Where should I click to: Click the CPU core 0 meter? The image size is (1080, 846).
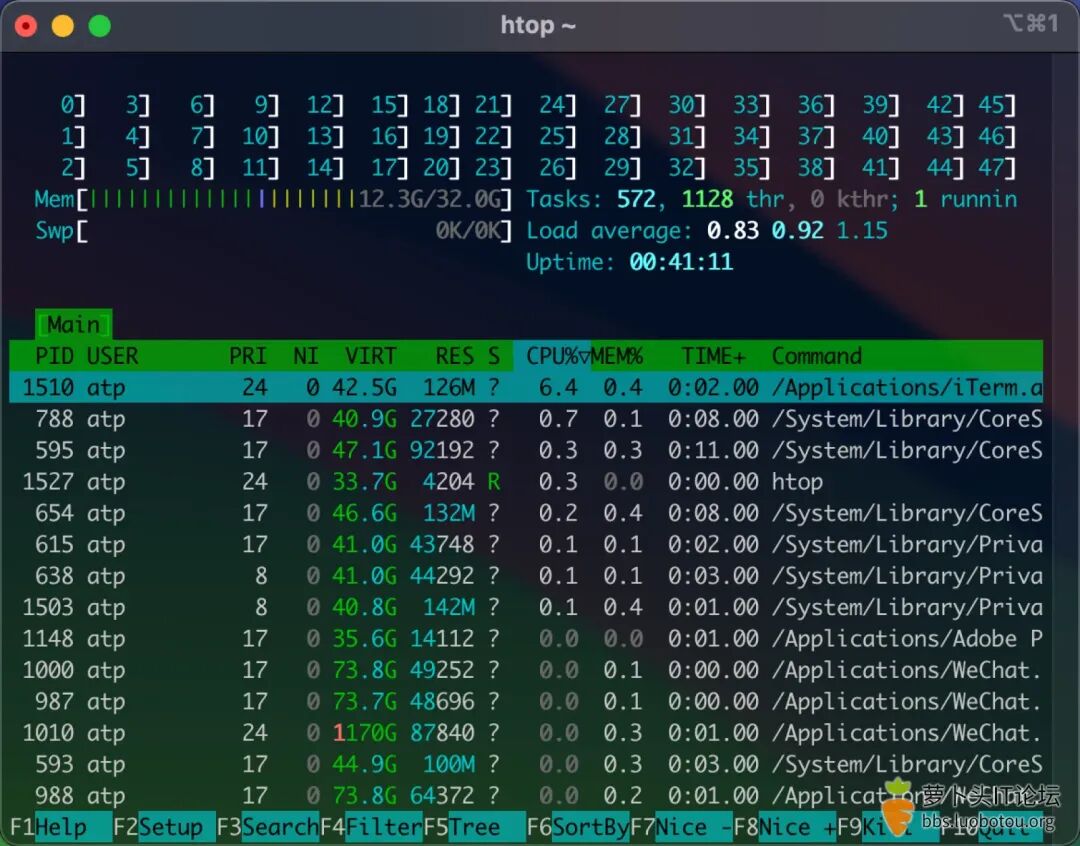[73, 105]
